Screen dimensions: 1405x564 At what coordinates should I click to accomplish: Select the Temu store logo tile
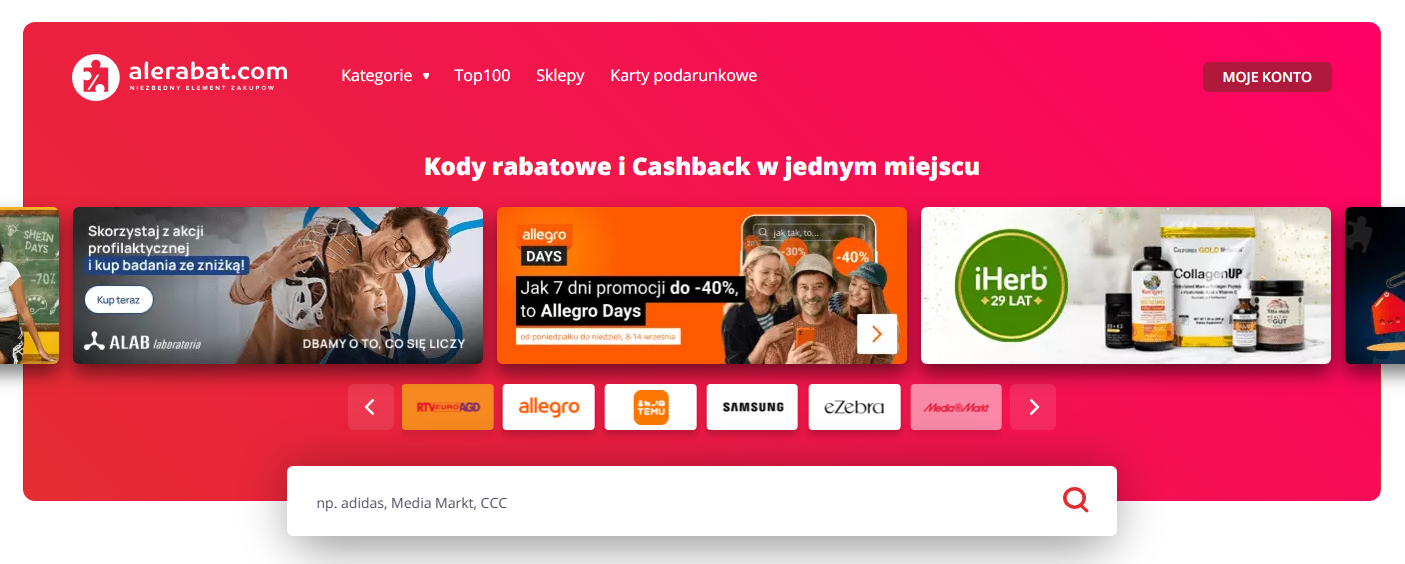tap(651, 407)
